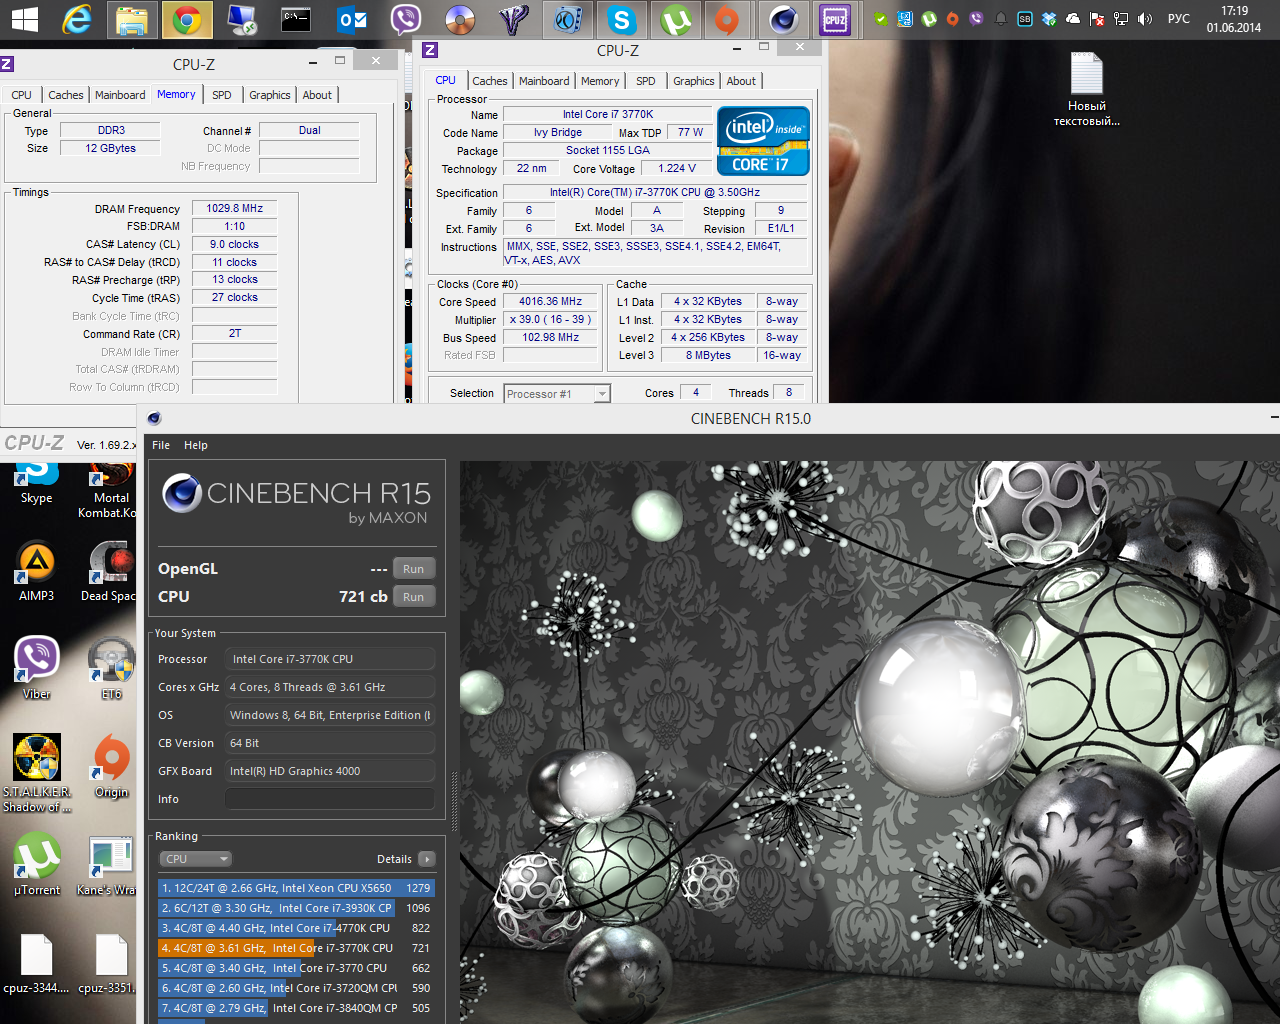Open the Caches tab in CPU-Z memory window

[66, 95]
